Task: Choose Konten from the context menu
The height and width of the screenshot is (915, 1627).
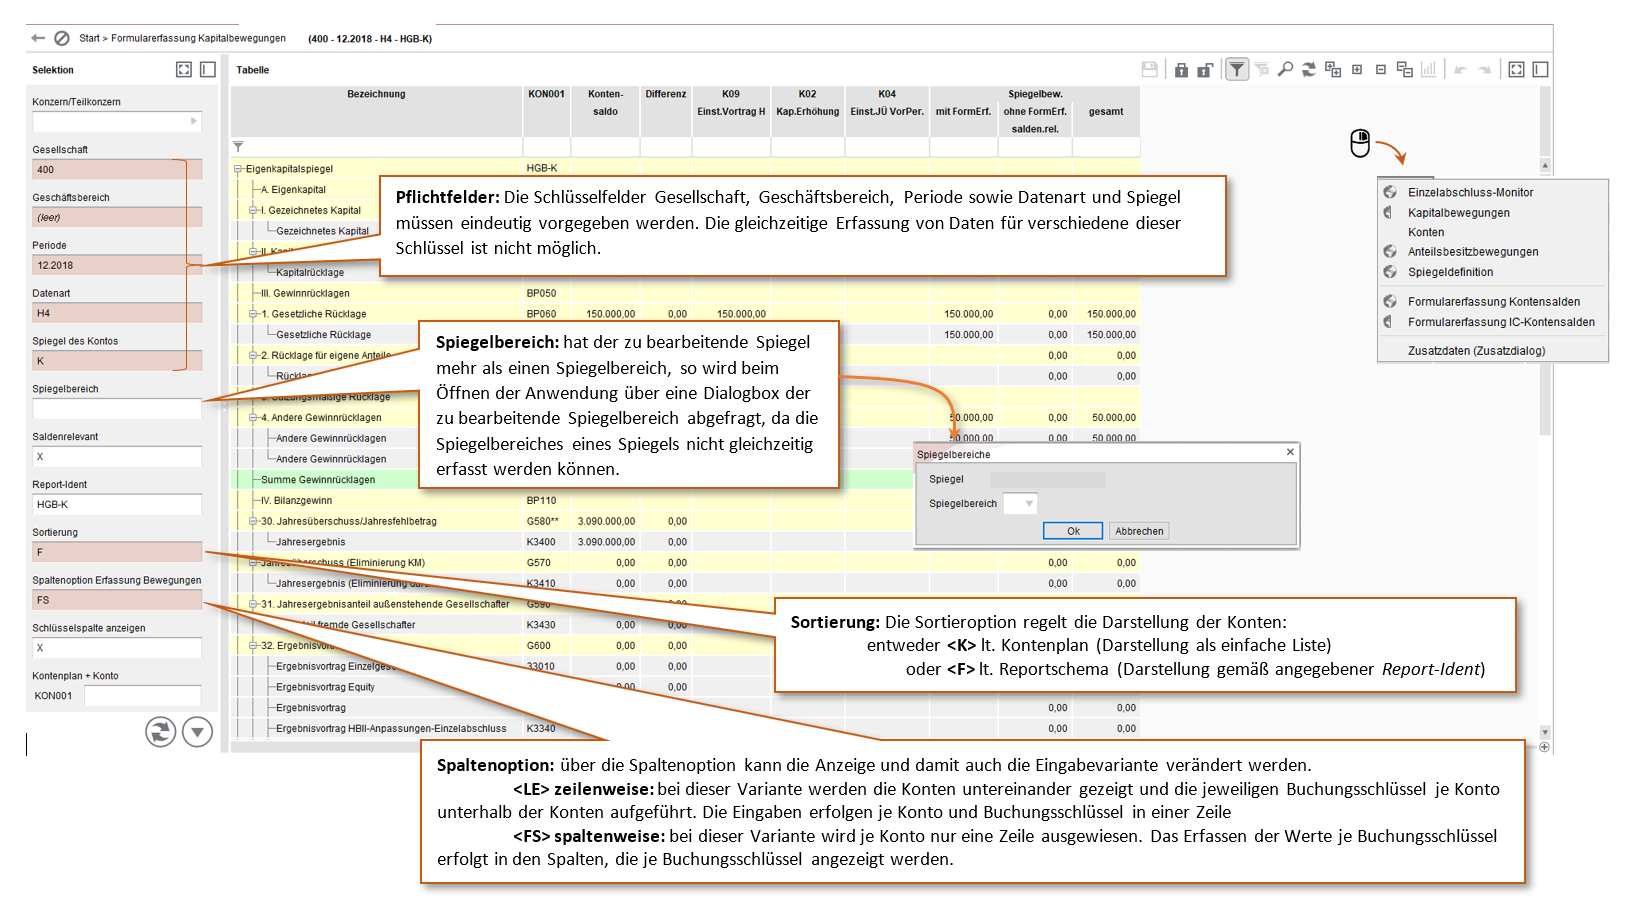Action: (x=1426, y=232)
